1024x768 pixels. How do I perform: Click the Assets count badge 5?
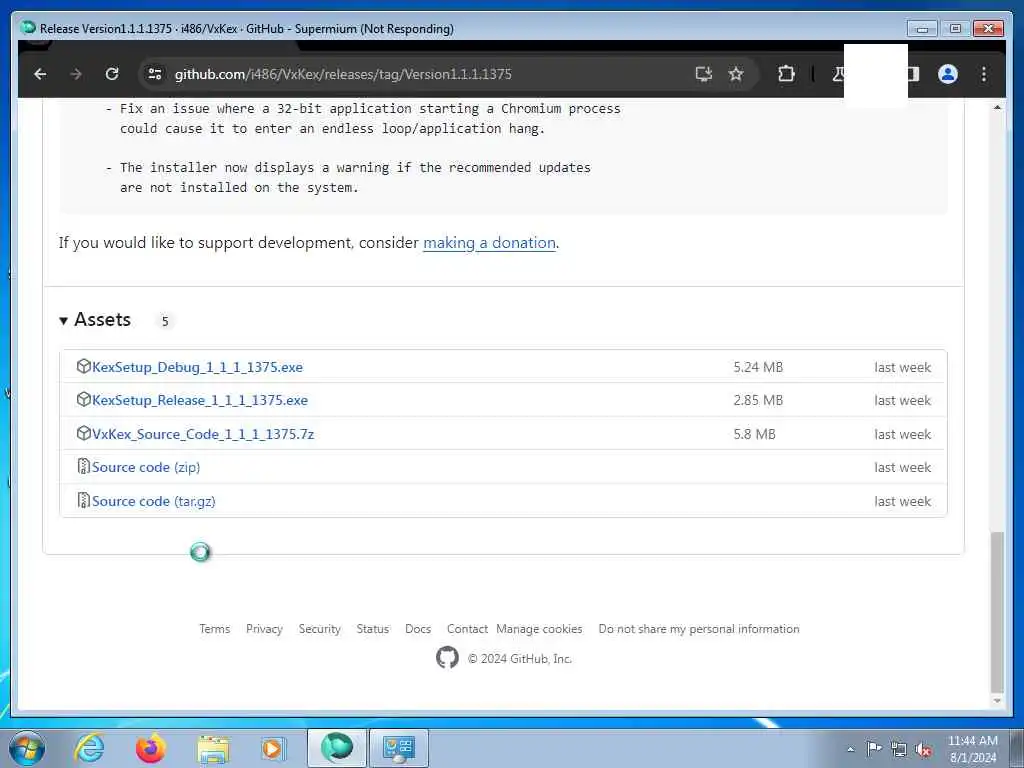[x=165, y=321]
